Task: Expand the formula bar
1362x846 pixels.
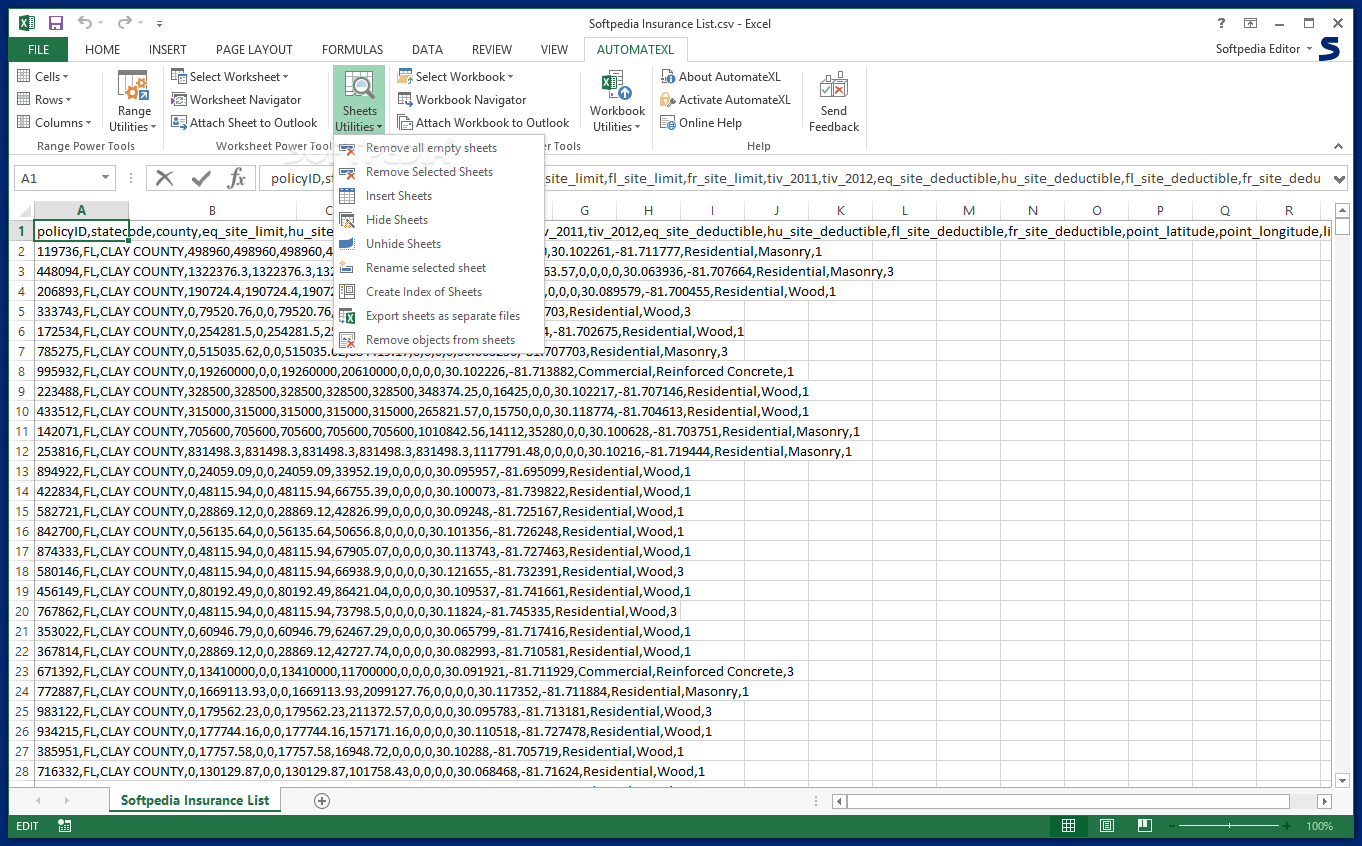Action: point(1340,178)
